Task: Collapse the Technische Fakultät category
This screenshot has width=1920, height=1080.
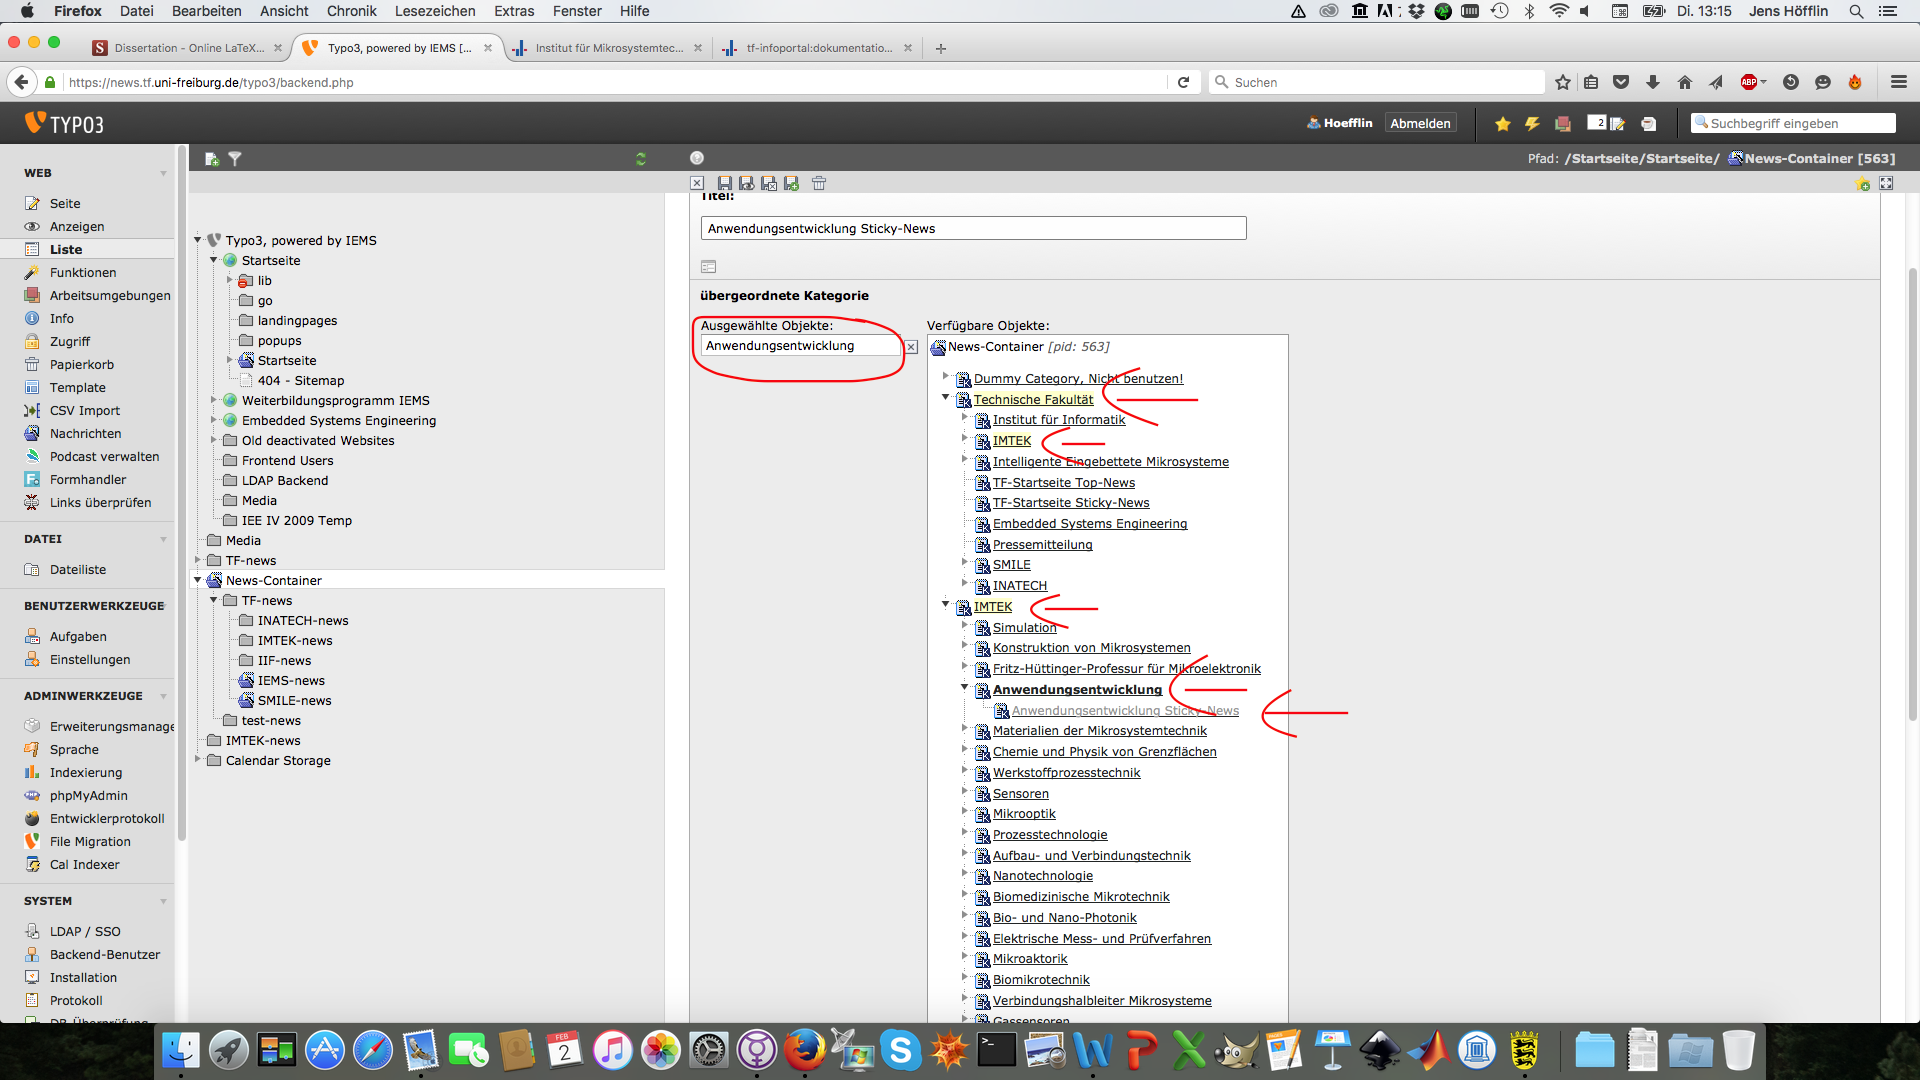Action: coord(945,398)
